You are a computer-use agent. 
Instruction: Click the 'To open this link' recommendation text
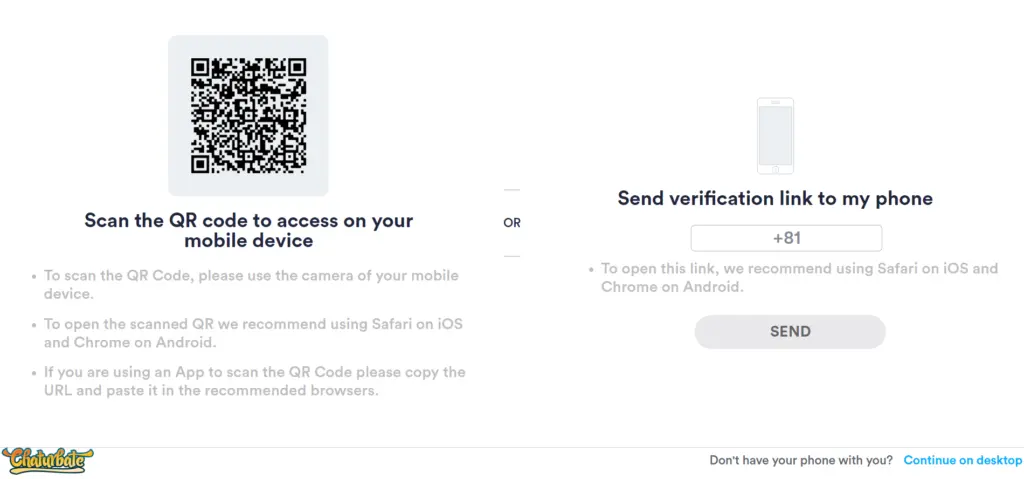[x=799, y=277]
